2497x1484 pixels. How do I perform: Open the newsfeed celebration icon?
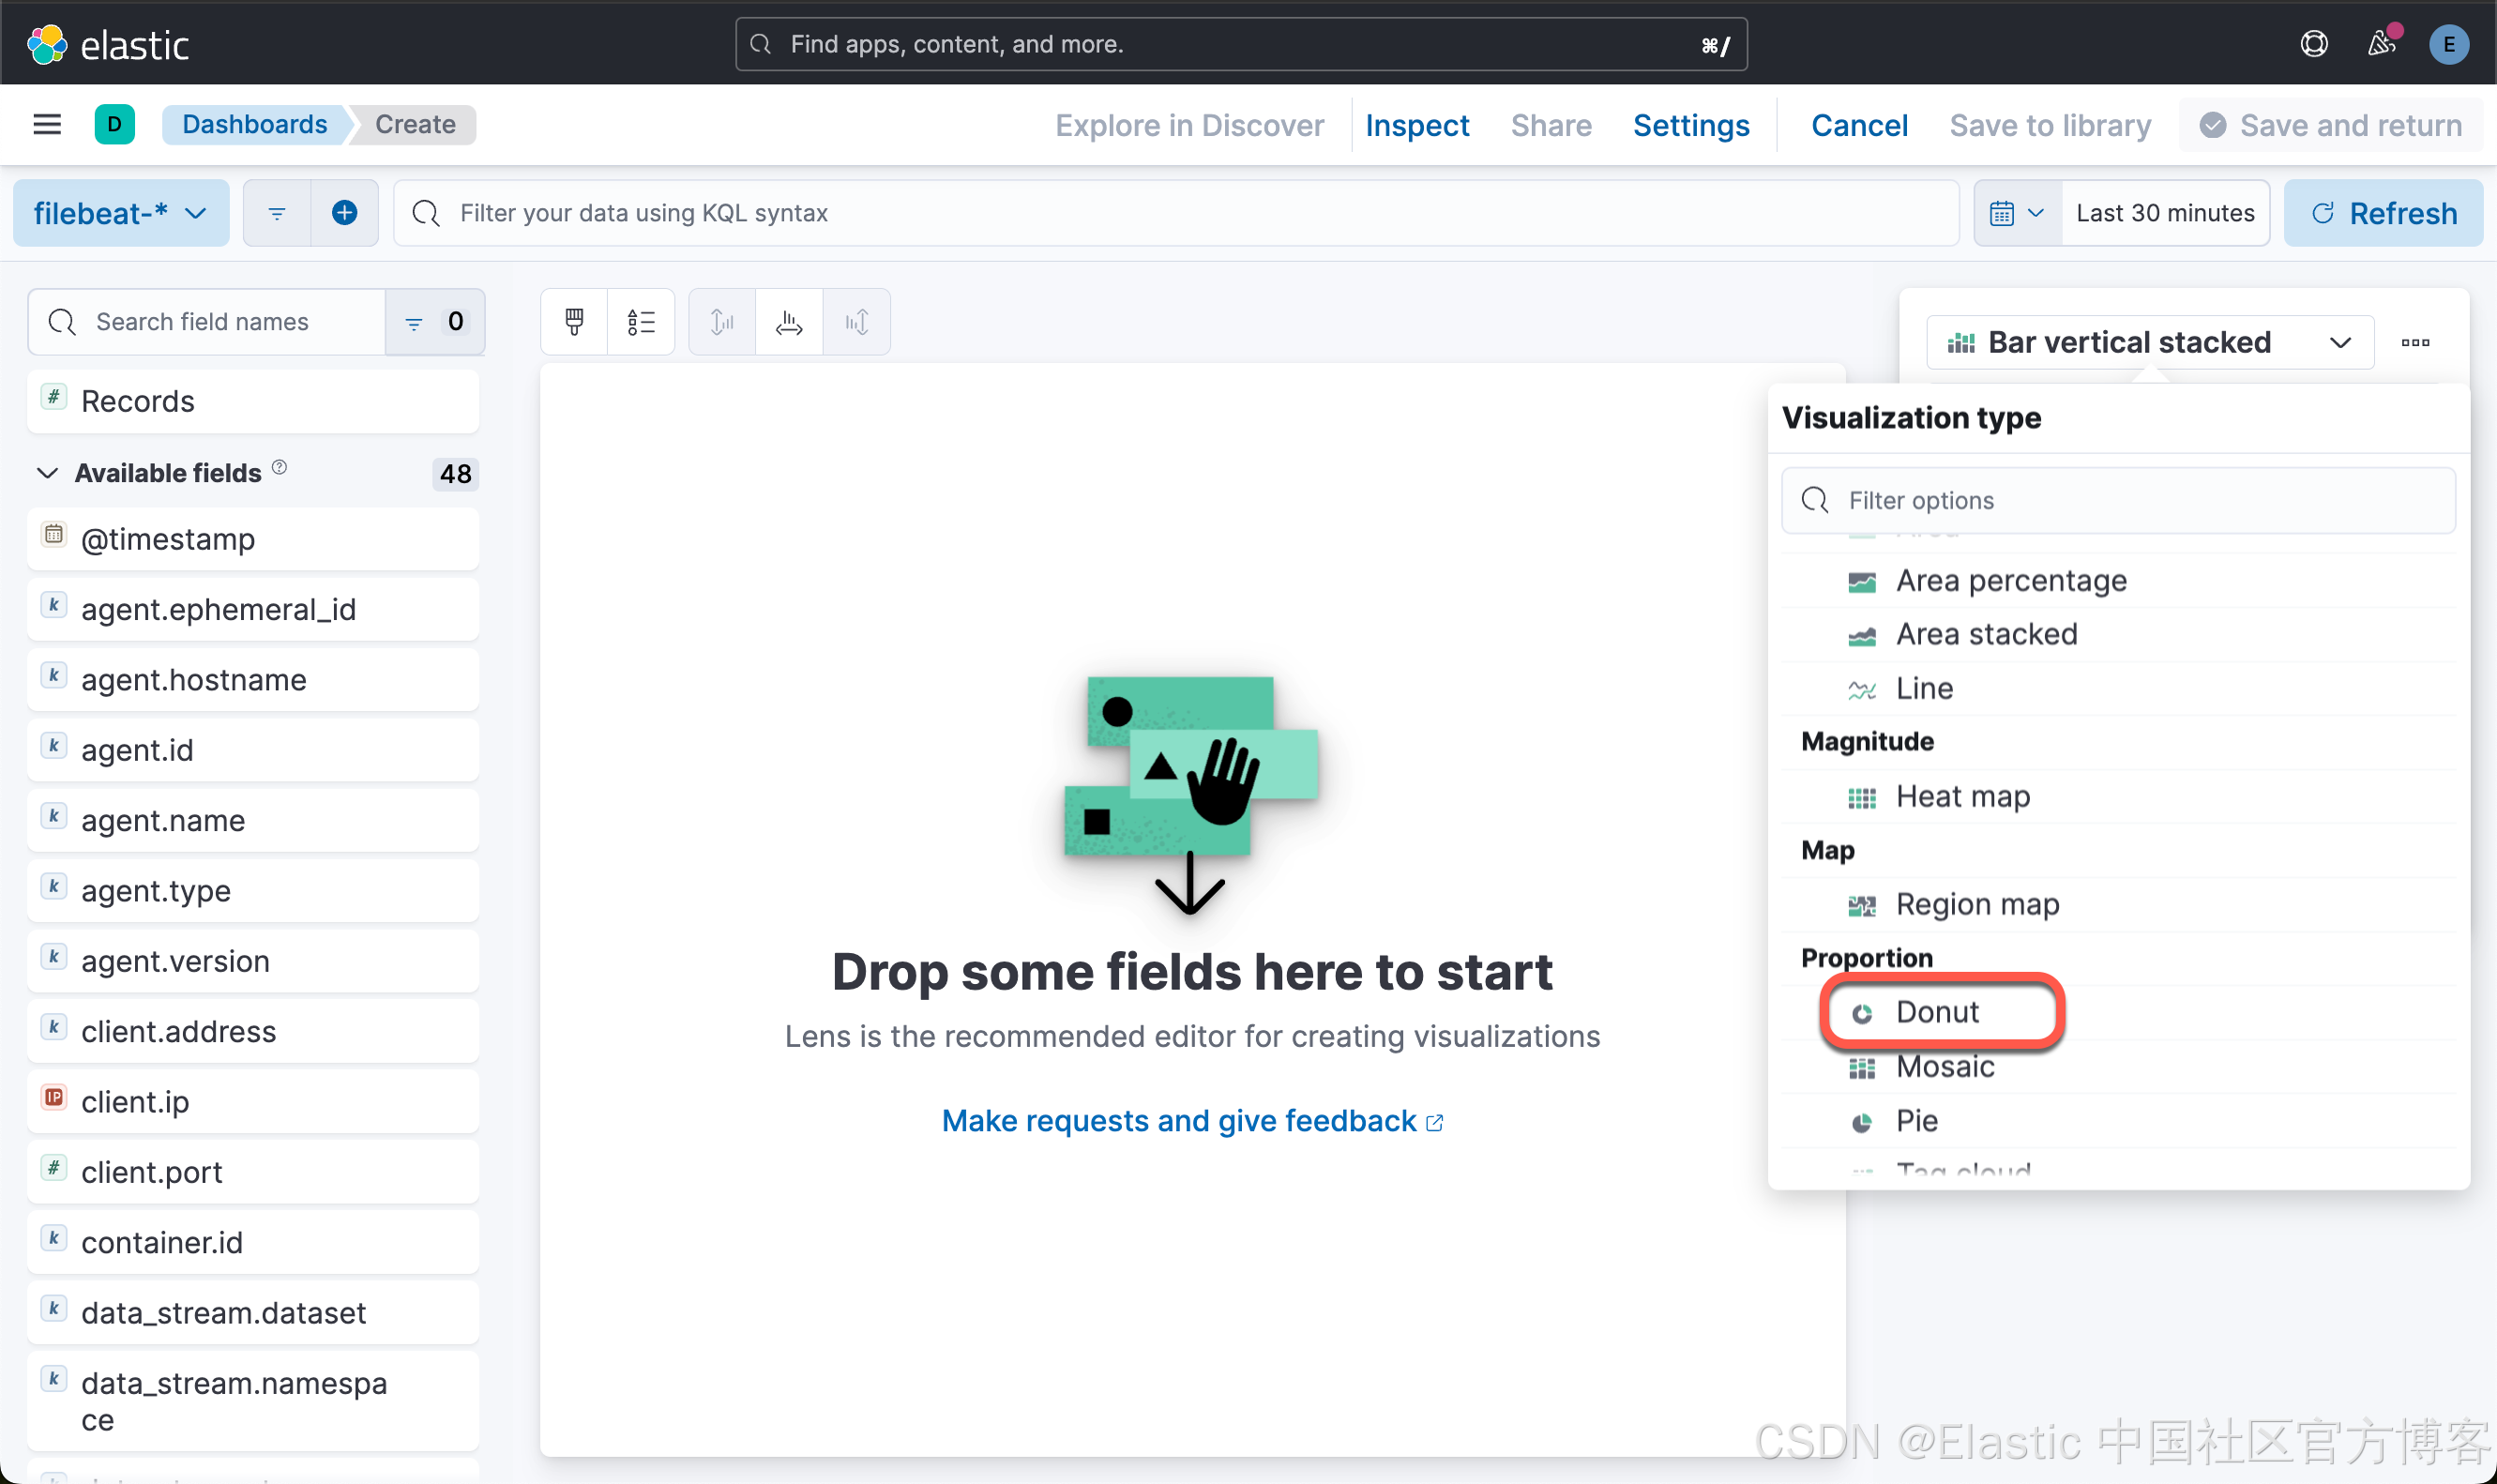pos(2382,44)
